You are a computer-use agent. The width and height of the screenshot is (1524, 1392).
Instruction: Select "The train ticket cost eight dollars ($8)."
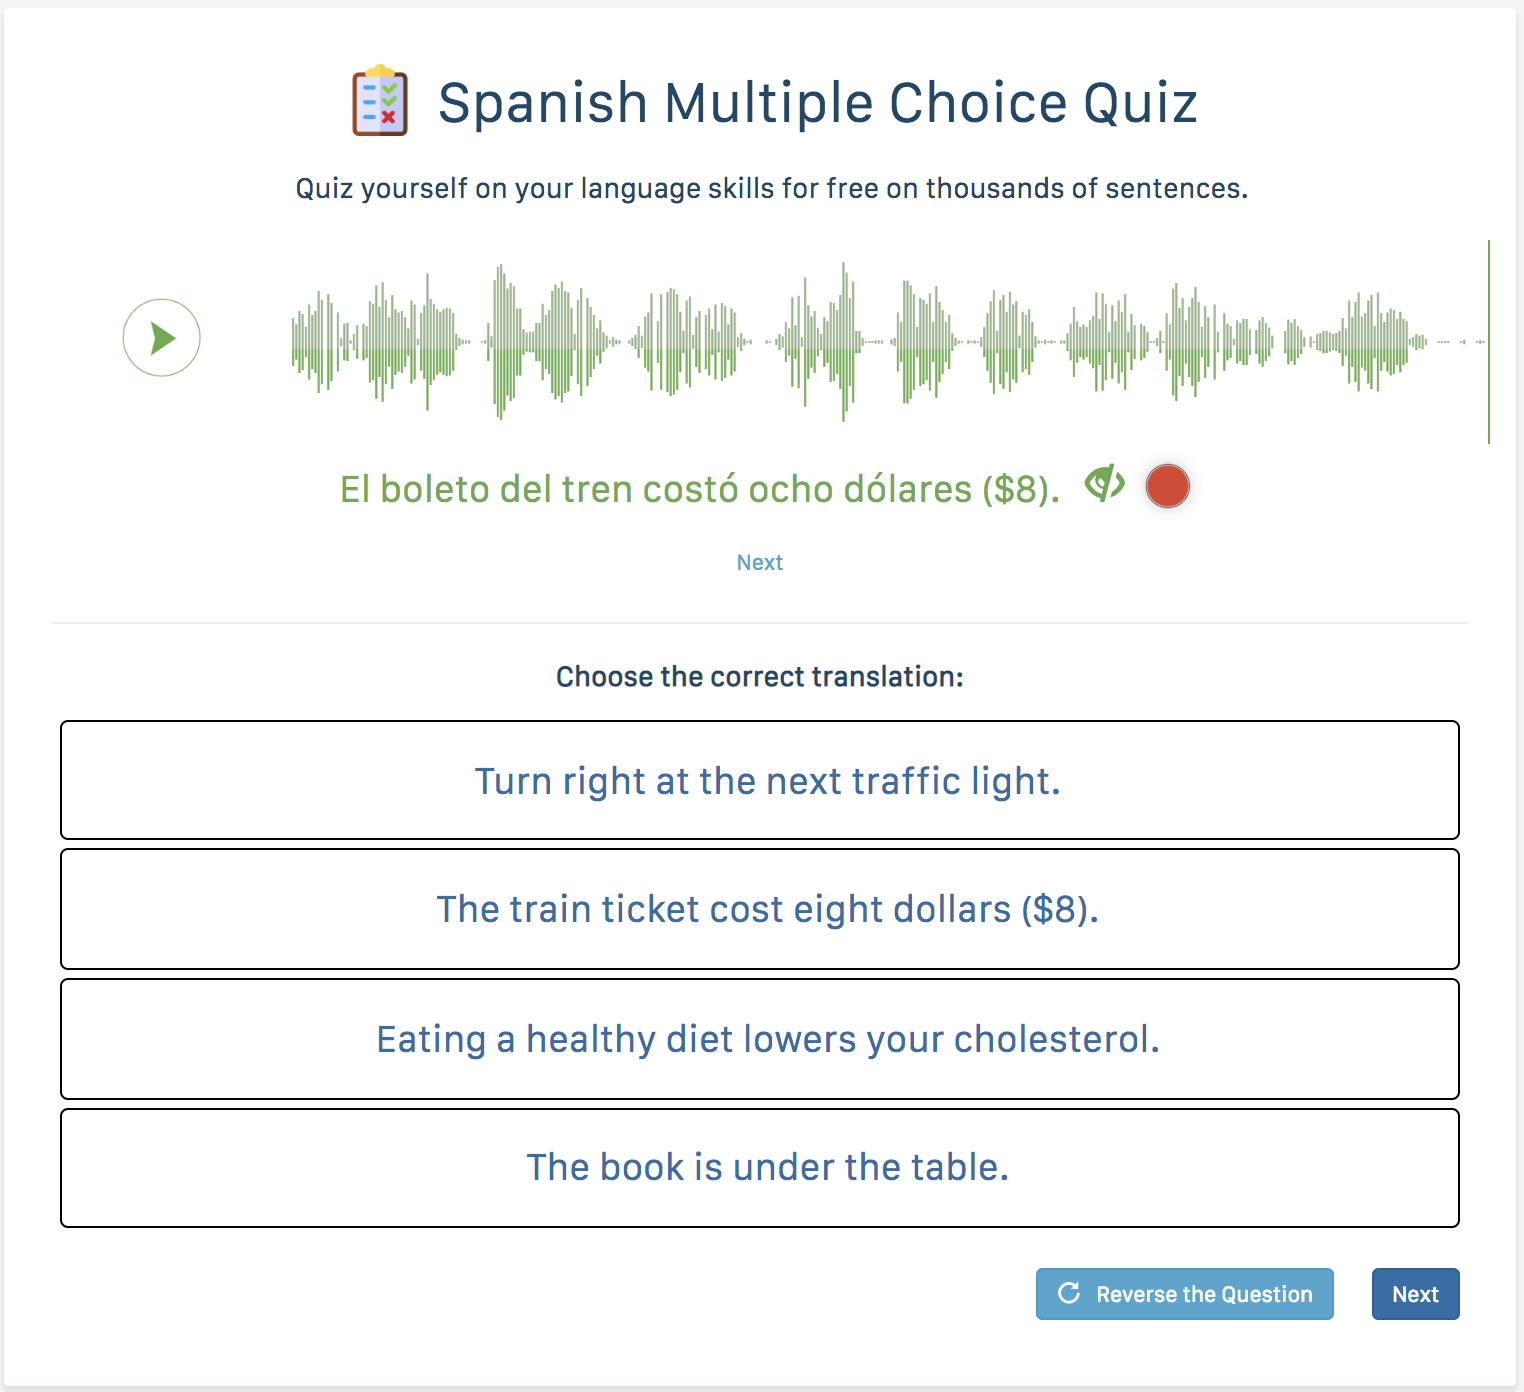[x=759, y=909]
